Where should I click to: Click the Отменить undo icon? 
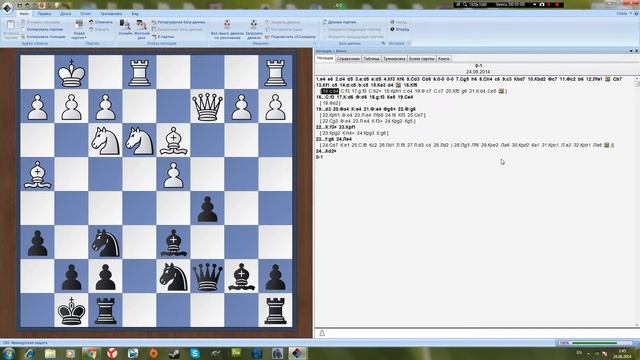pyautogui.click(x=91, y=22)
